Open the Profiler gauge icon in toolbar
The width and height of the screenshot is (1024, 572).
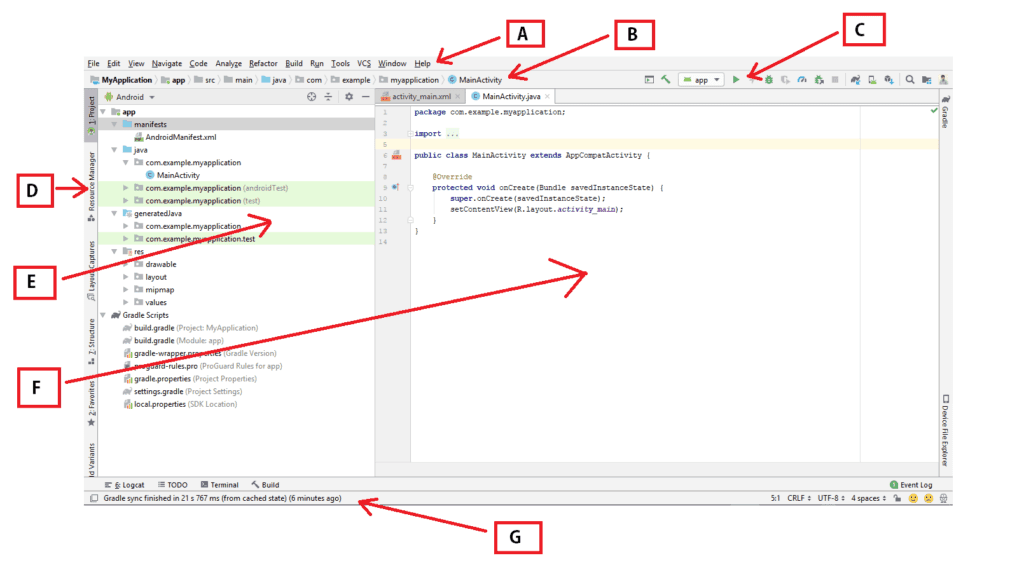click(803, 79)
